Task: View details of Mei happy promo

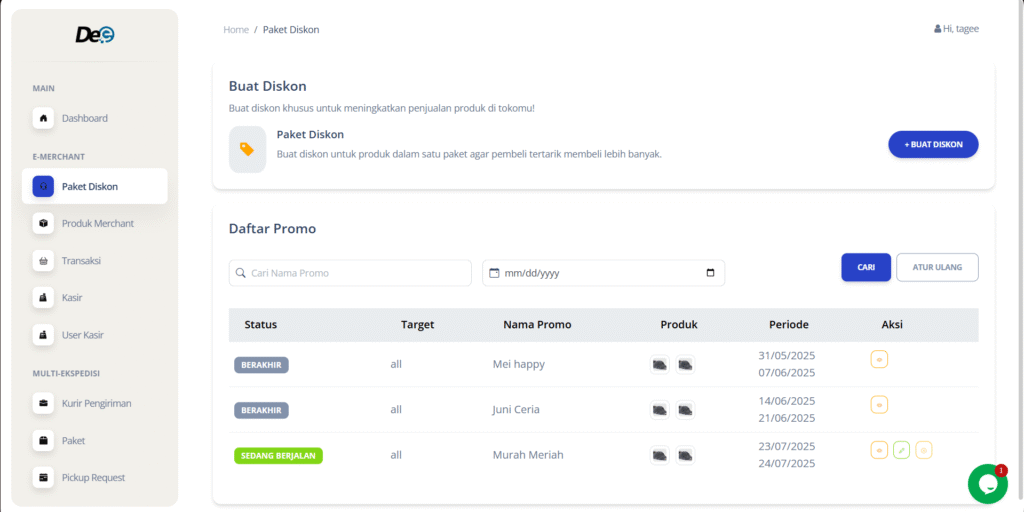Action: (x=879, y=359)
